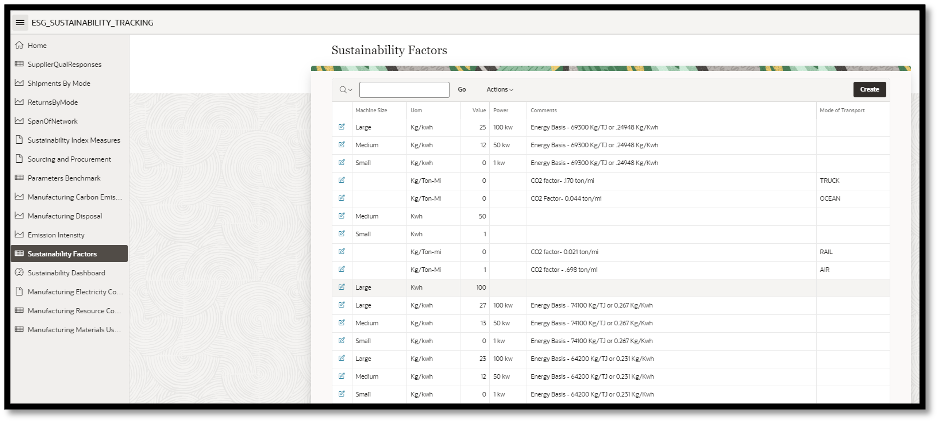Image resolution: width=939 pixels, height=422 pixels.
Task: Toggle the hamburger navigation menu
Action: 20,22
